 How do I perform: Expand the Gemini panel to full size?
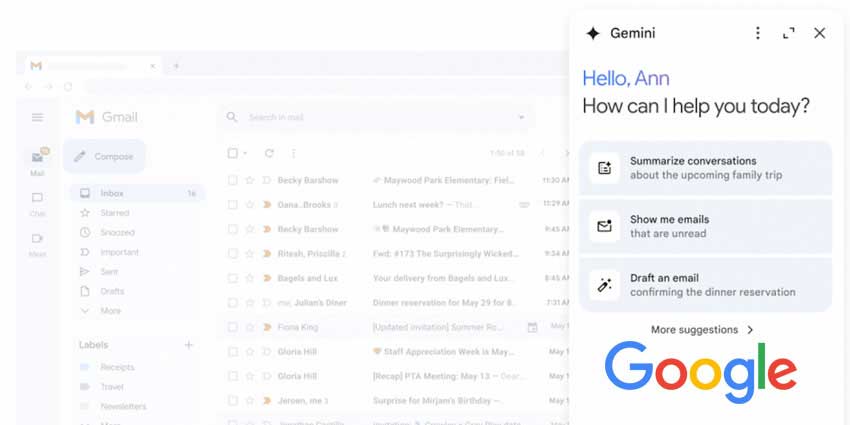pyautogui.click(x=788, y=33)
